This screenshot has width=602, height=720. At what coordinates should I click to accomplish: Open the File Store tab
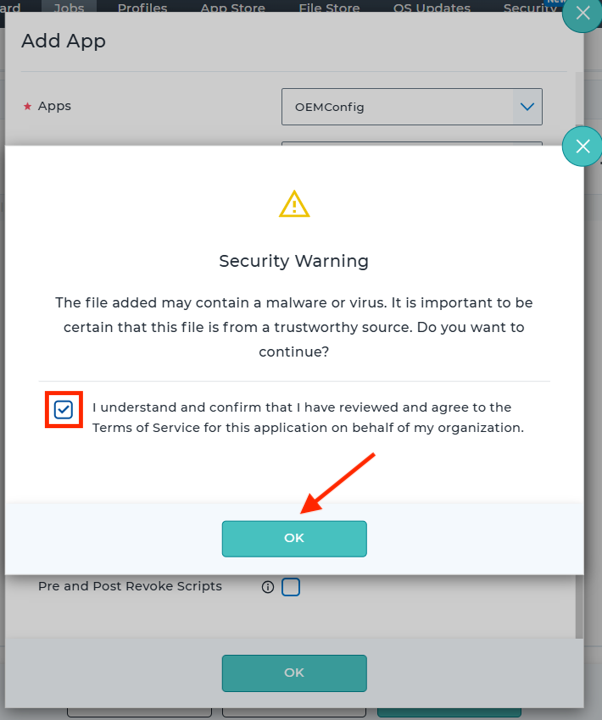point(329,7)
